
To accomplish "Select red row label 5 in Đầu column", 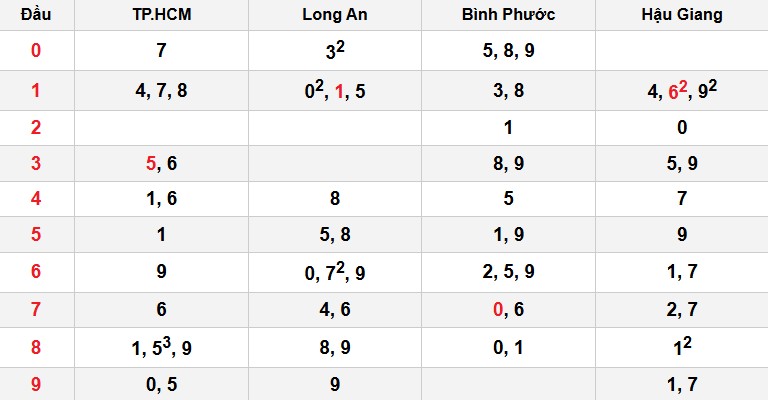I will coord(36,235).
